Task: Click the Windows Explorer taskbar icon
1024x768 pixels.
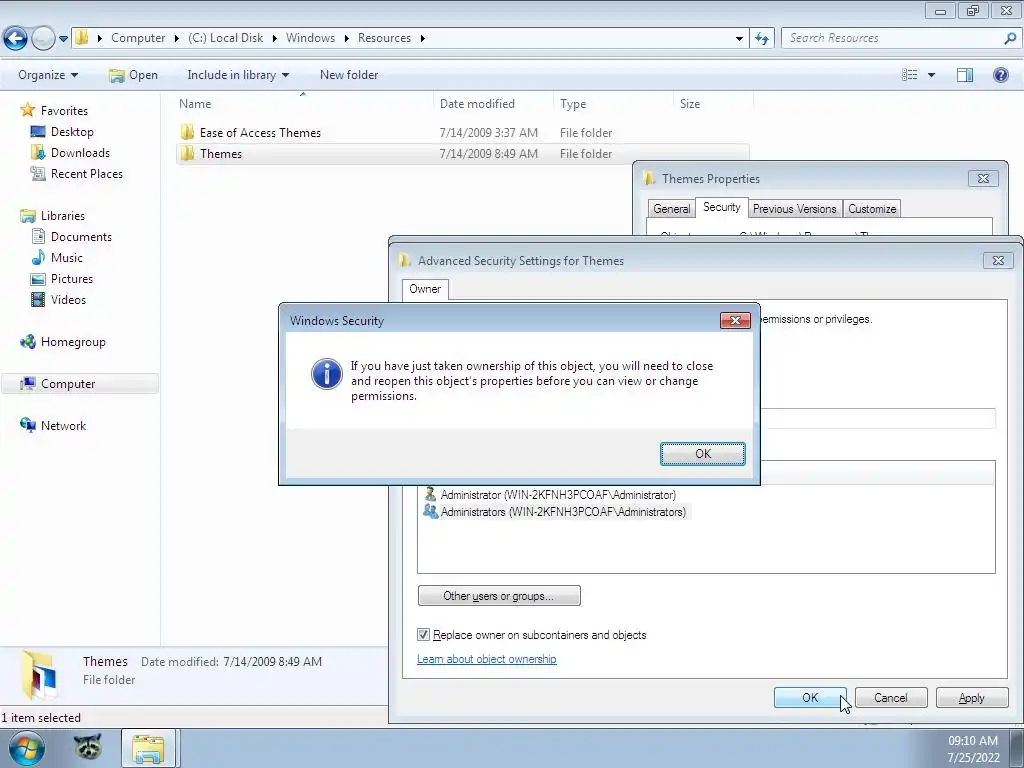Action: (x=148, y=748)
